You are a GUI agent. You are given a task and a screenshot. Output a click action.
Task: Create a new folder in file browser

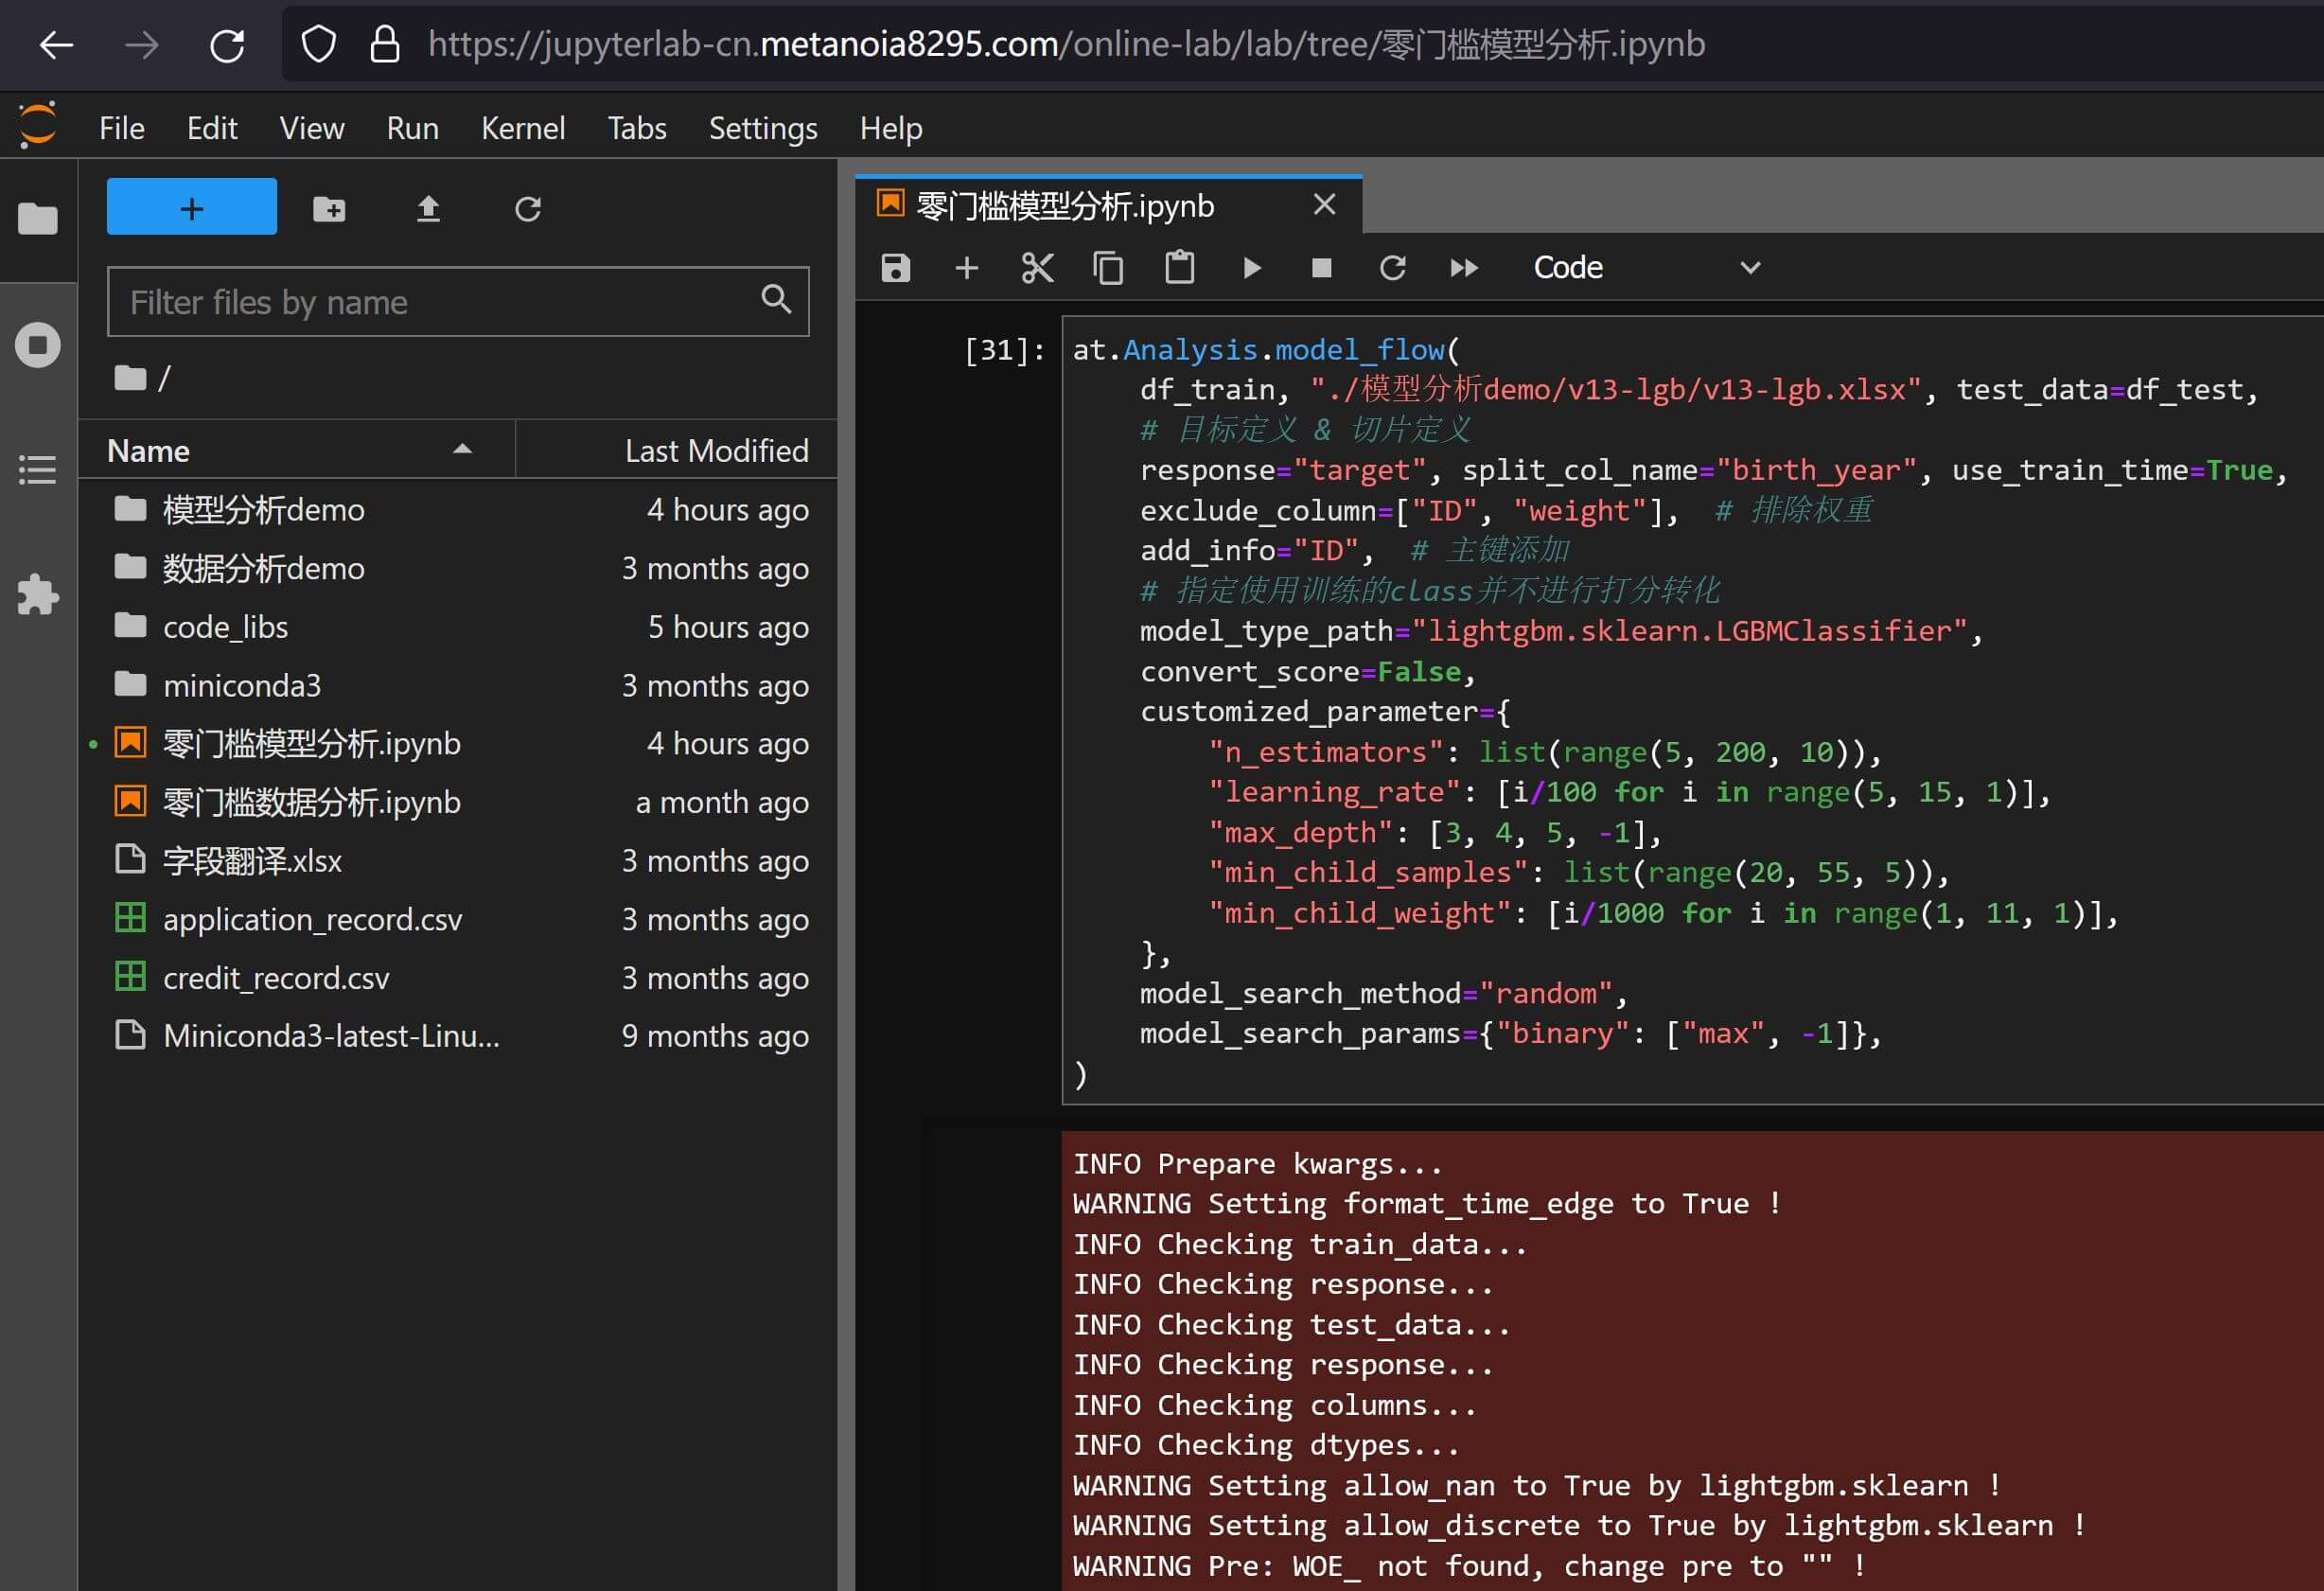pyautogui.click(x=329, y=208)
